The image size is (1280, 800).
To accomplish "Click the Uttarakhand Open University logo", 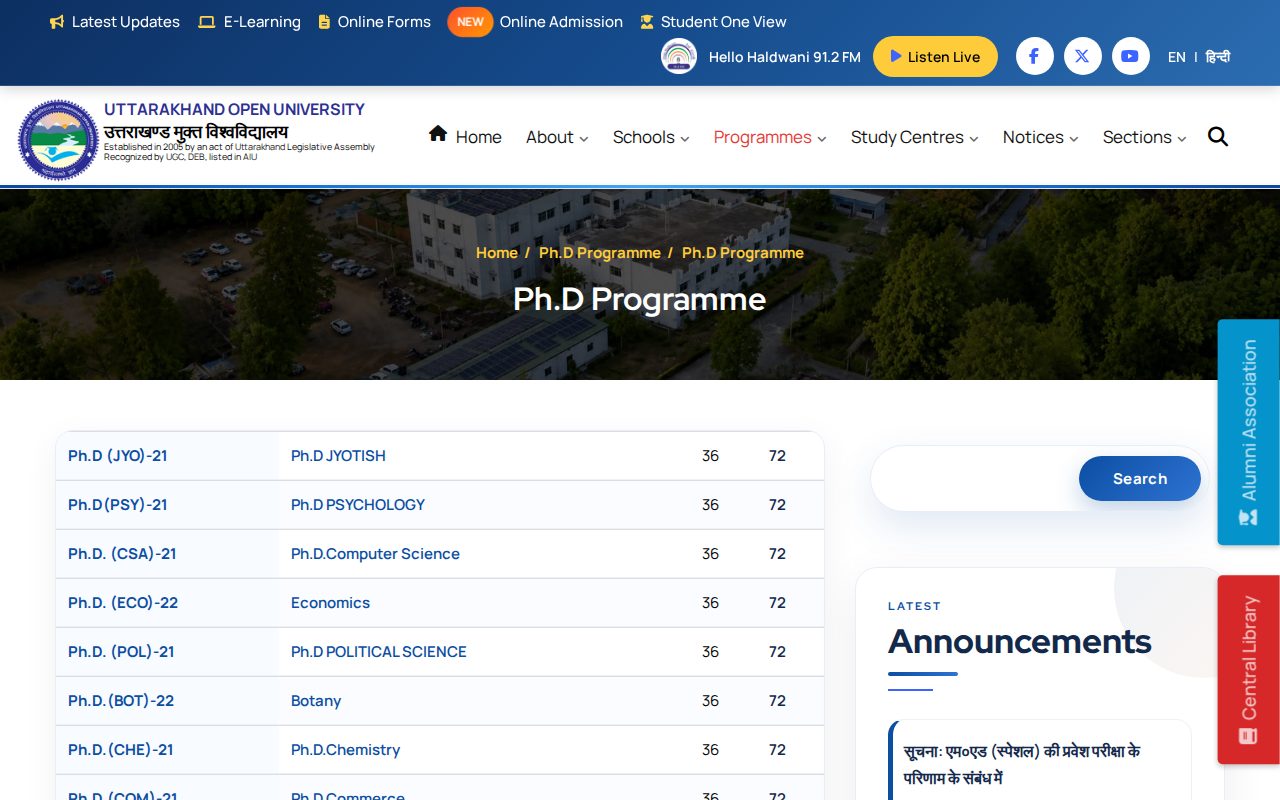I will [58, 139].
